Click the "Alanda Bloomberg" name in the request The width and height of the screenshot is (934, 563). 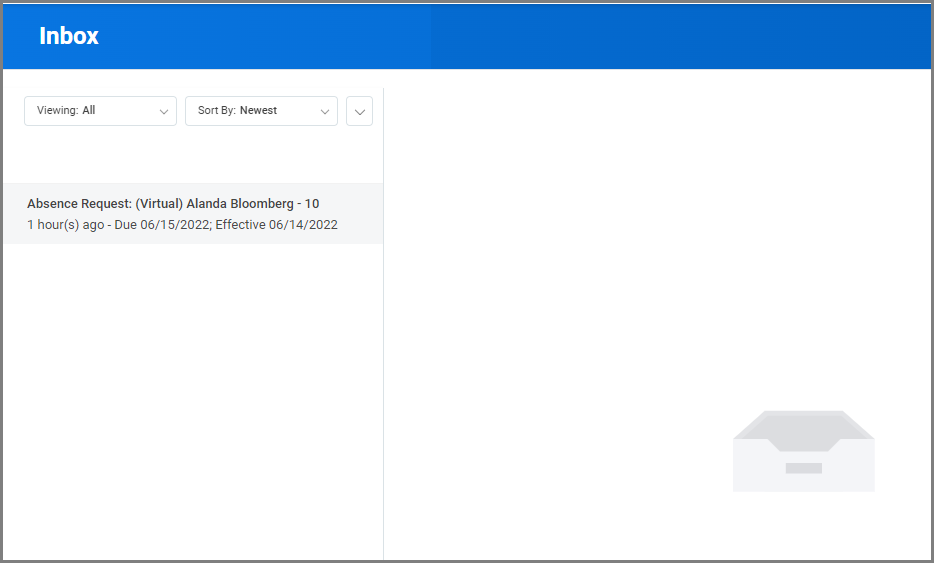240,204
